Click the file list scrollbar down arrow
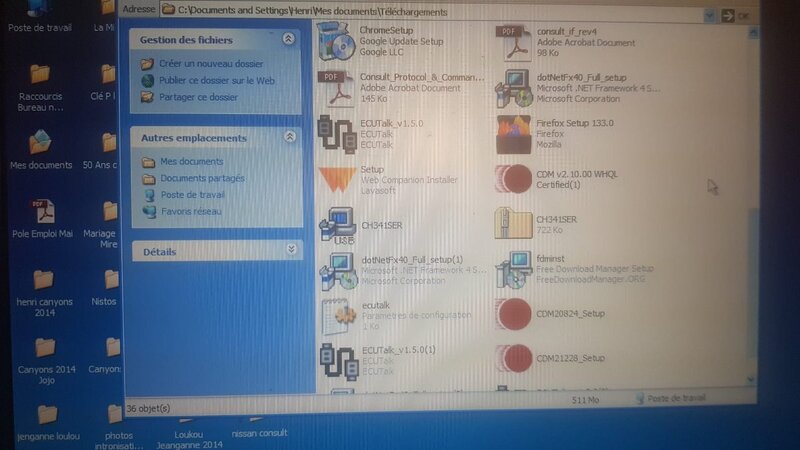Screen dimensions: 800x450 pyautogui.click(x=751, y=378)
